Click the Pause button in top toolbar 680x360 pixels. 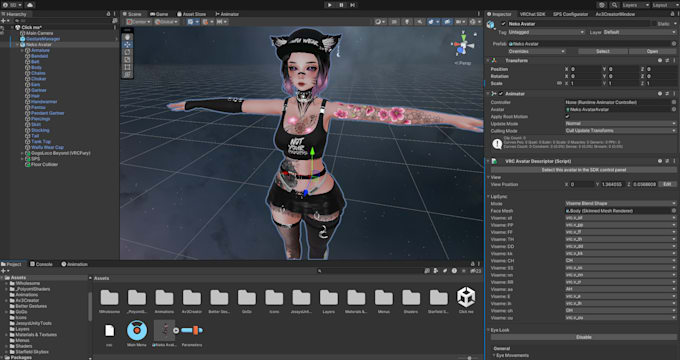tap(341, 5)
